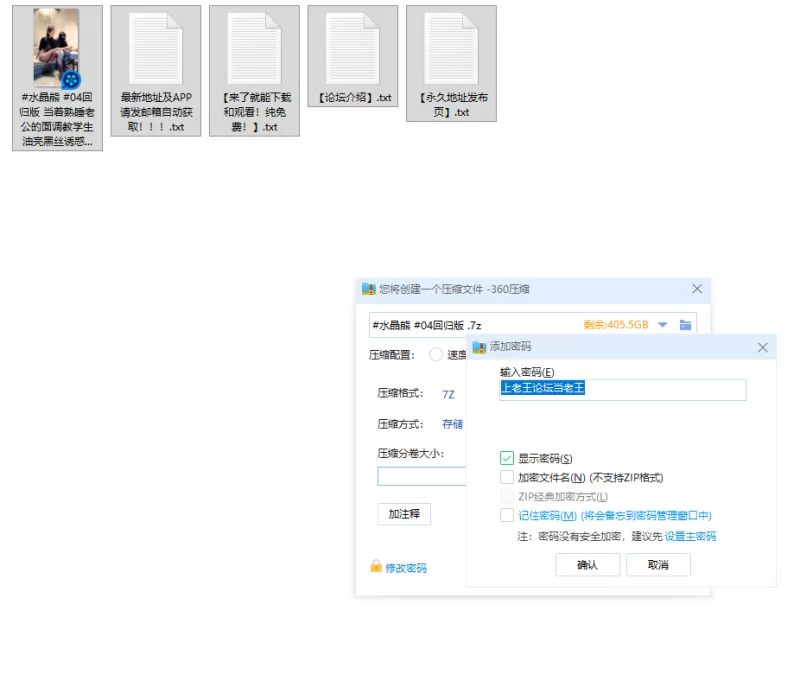This screenshot has width=800, height=700.
Task: Close the 360压缩 create archive dialog
Action: [x=697, y=289]
